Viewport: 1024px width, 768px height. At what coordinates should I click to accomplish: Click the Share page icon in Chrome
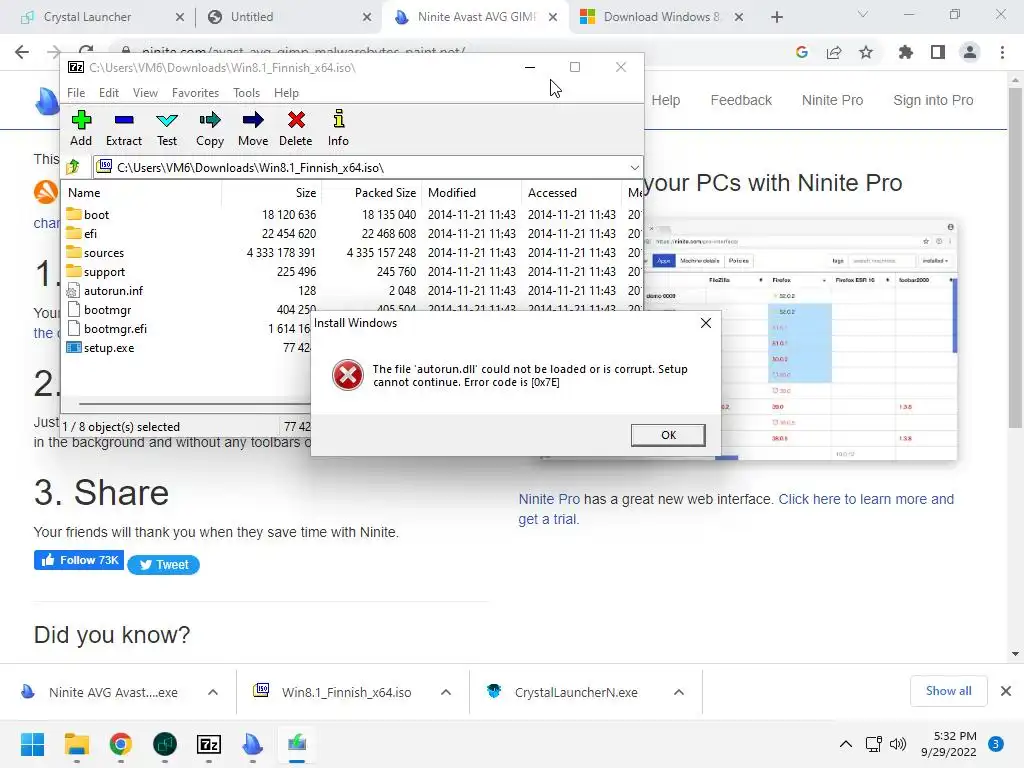coord(834,52)
